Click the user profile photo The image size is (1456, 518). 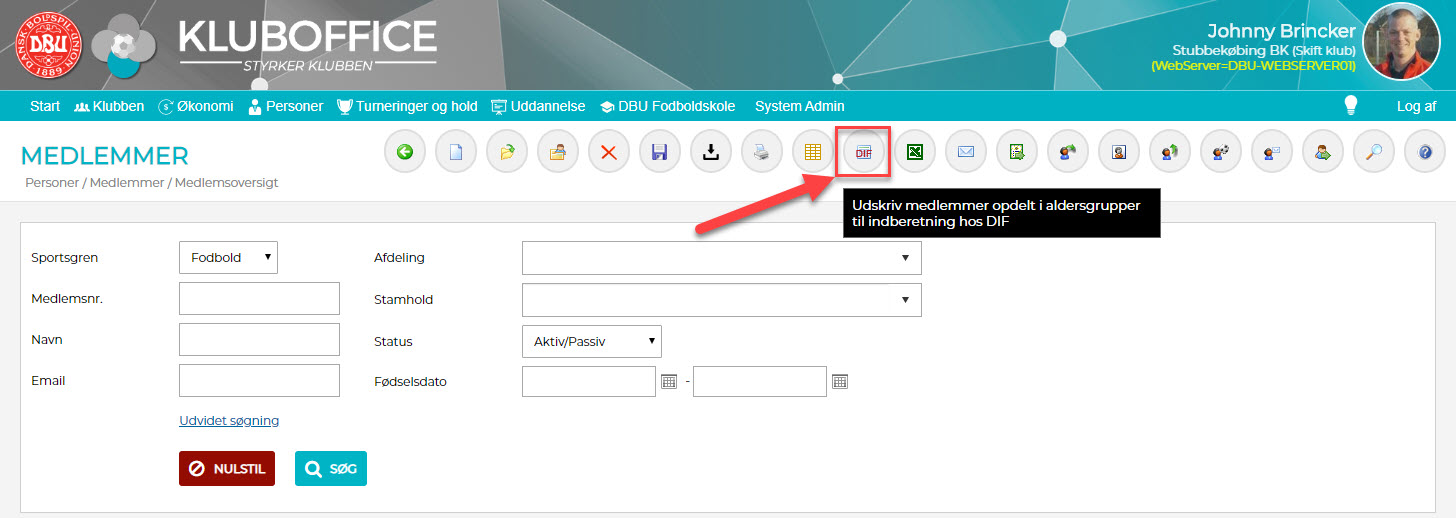pyautogui.click(x=1402, y=41)
